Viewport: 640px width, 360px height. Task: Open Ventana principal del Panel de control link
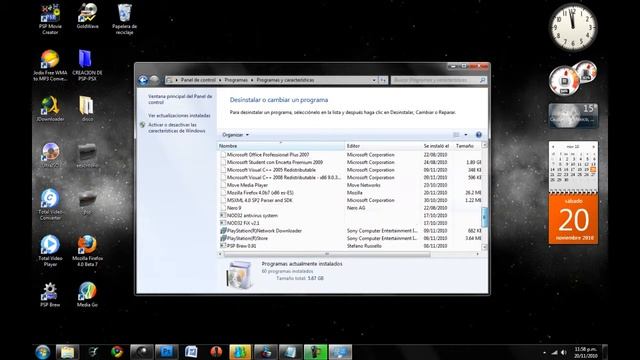tap(180, 99)
